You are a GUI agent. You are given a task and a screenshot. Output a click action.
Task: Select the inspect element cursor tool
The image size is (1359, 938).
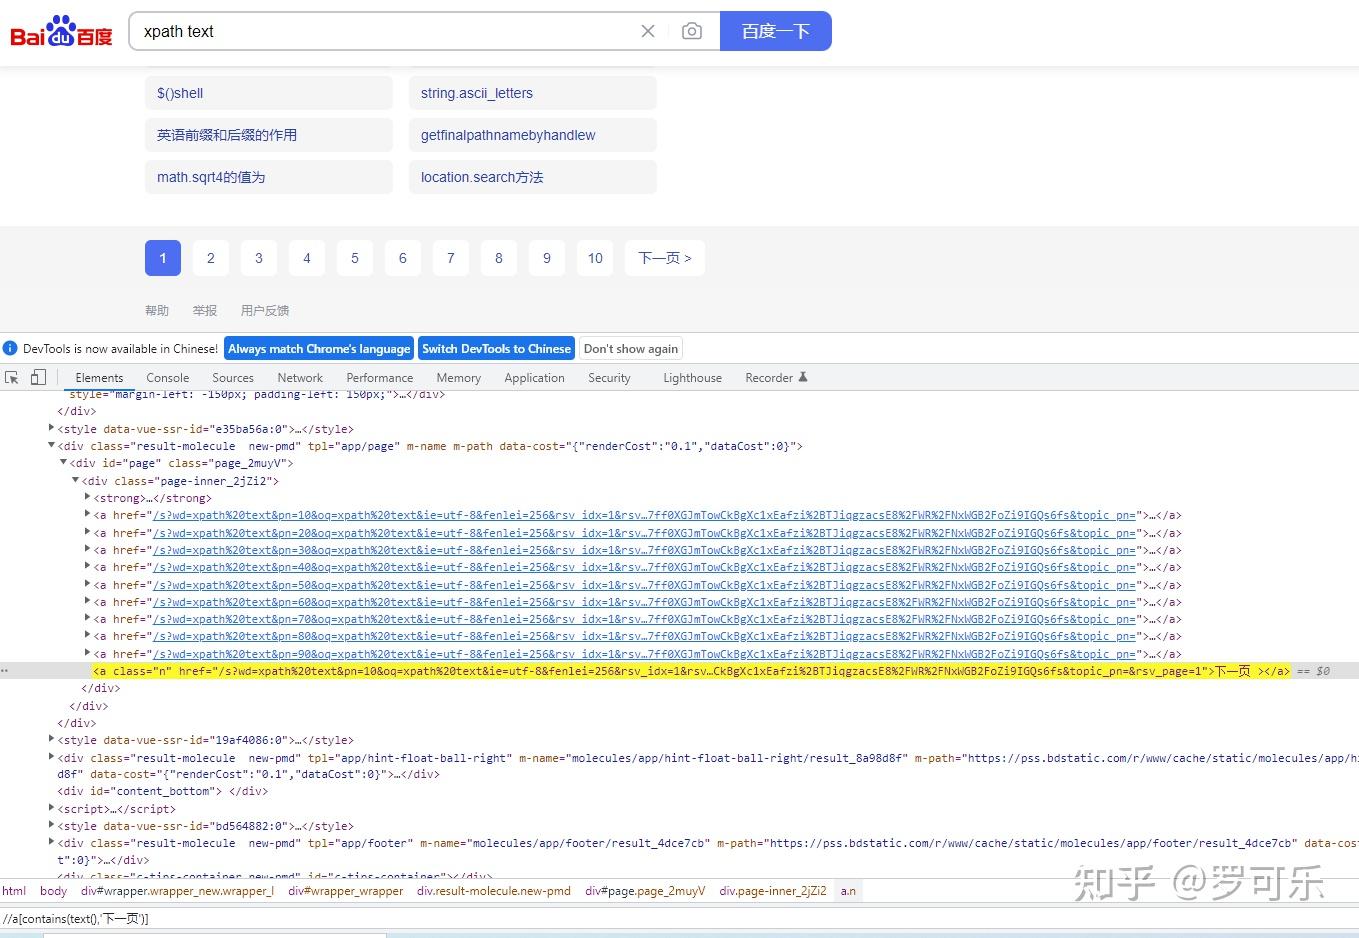pos(12,377)
